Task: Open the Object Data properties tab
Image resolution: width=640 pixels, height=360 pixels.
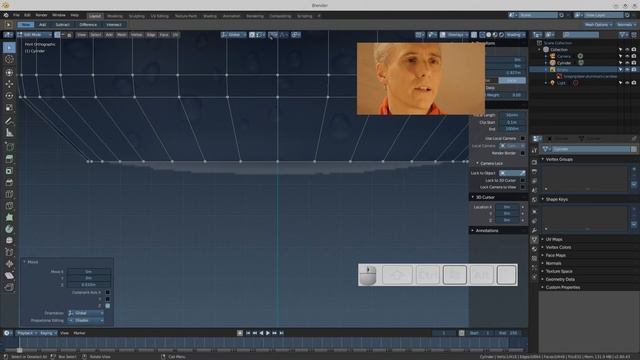Action: click(x=534, y=240)
